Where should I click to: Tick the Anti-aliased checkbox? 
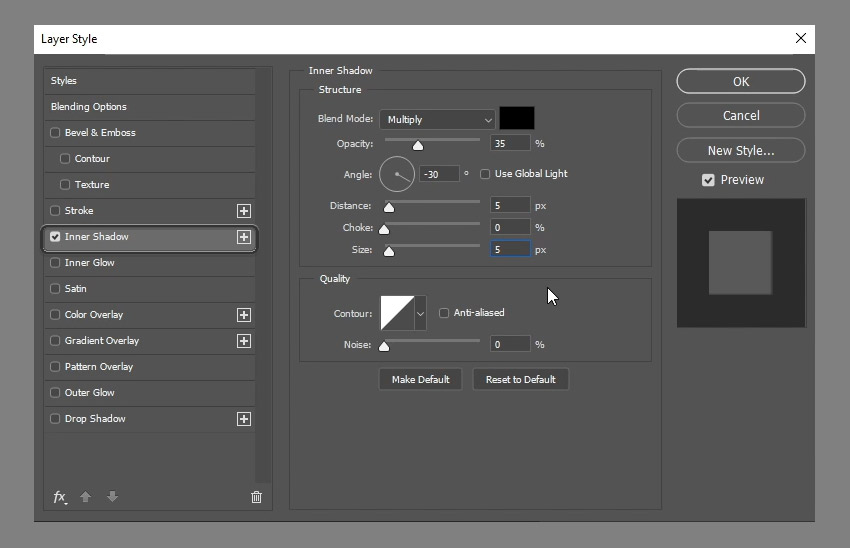tap(444, 313)
